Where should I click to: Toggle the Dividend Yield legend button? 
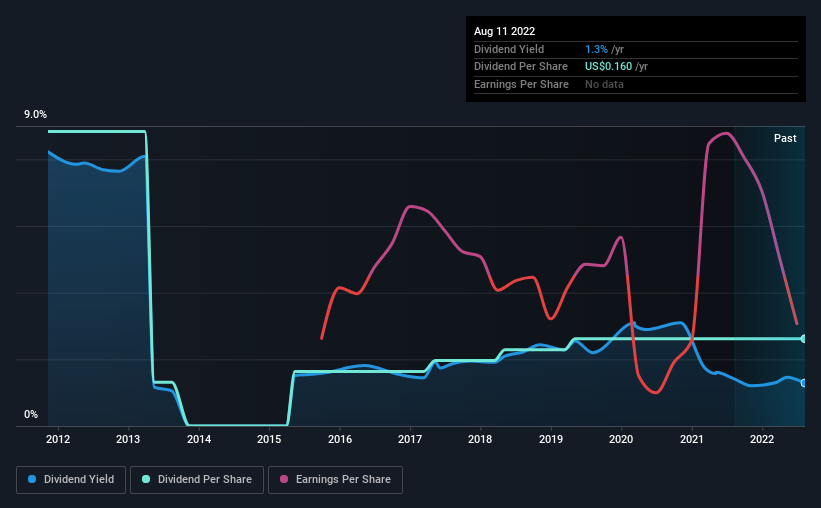[71, 480]
